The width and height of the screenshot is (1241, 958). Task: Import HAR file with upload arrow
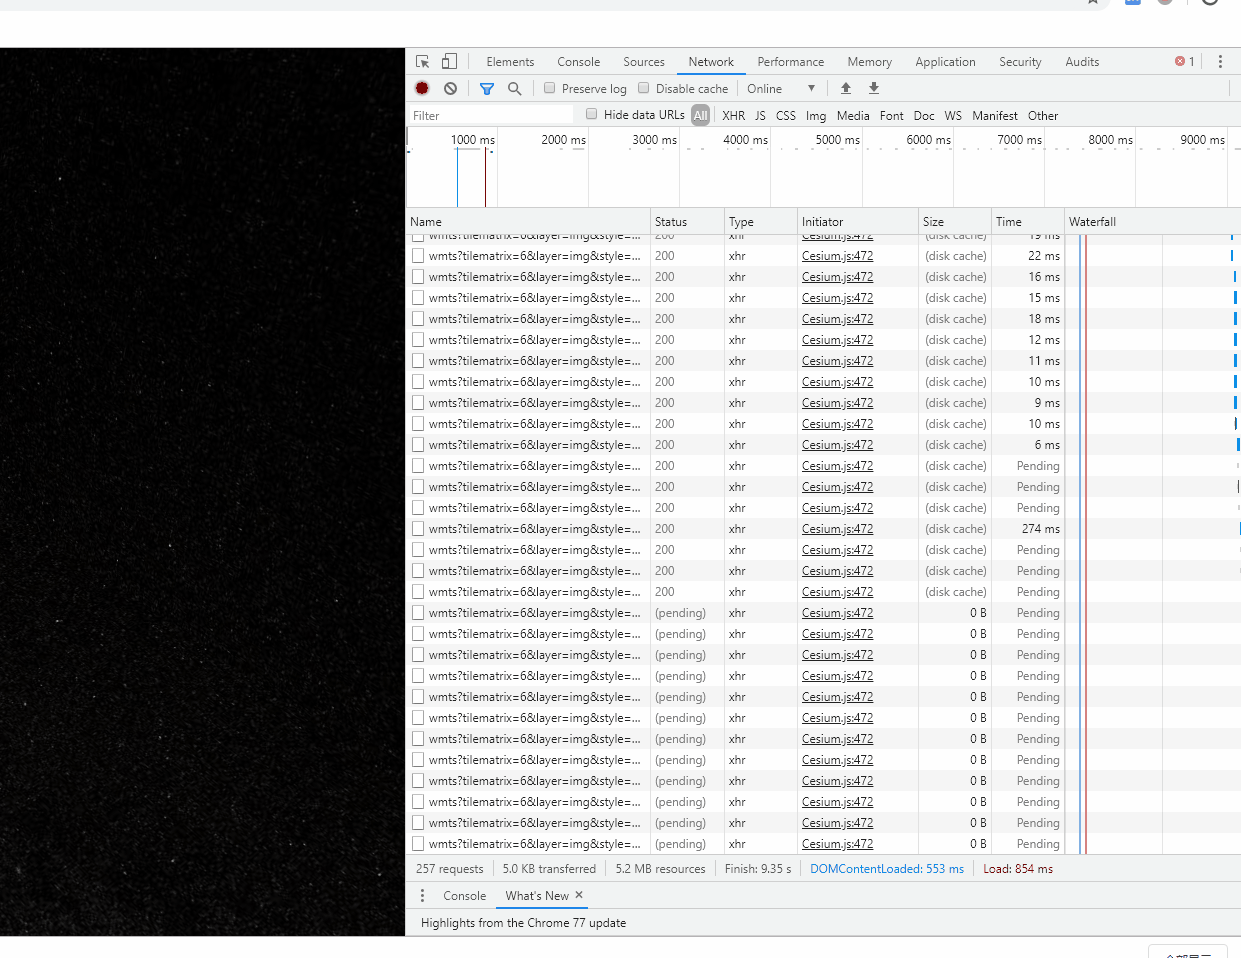(846, 89)
